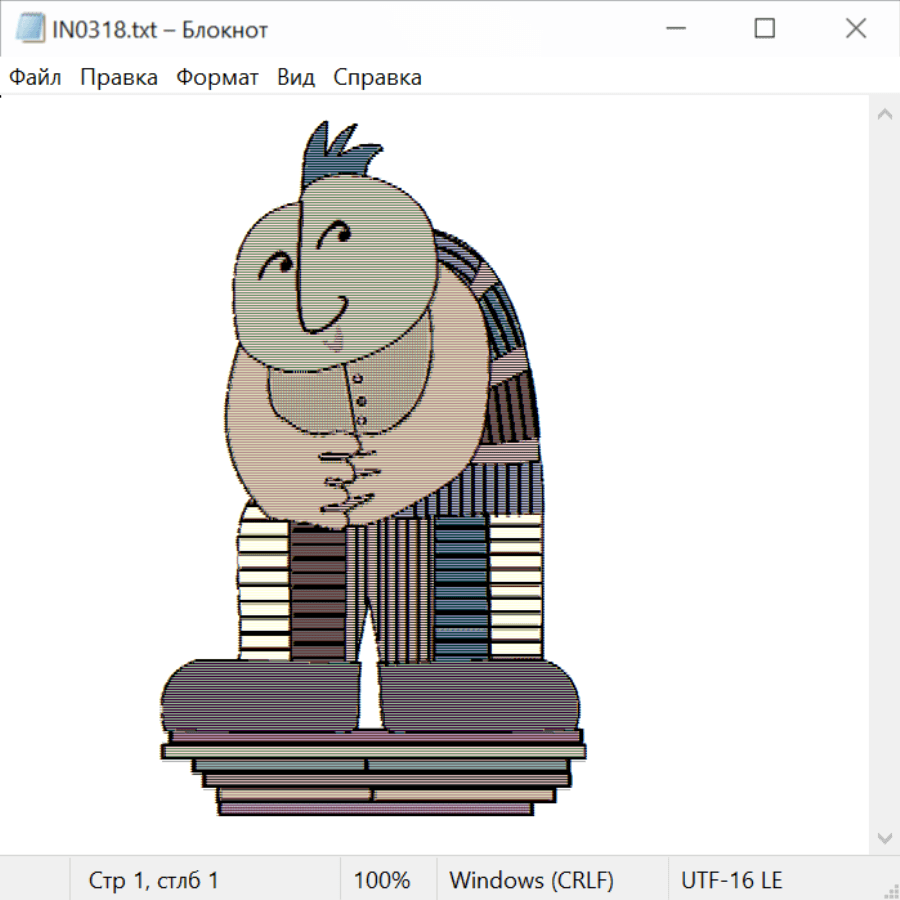Click the Windows (CRLF) line ending field

click(531, 880)
